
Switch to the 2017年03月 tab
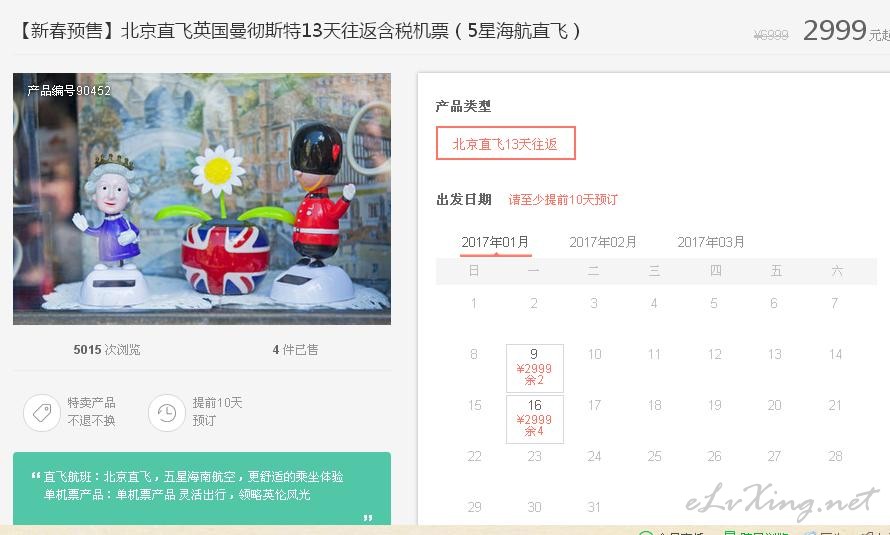pos(711,242)
